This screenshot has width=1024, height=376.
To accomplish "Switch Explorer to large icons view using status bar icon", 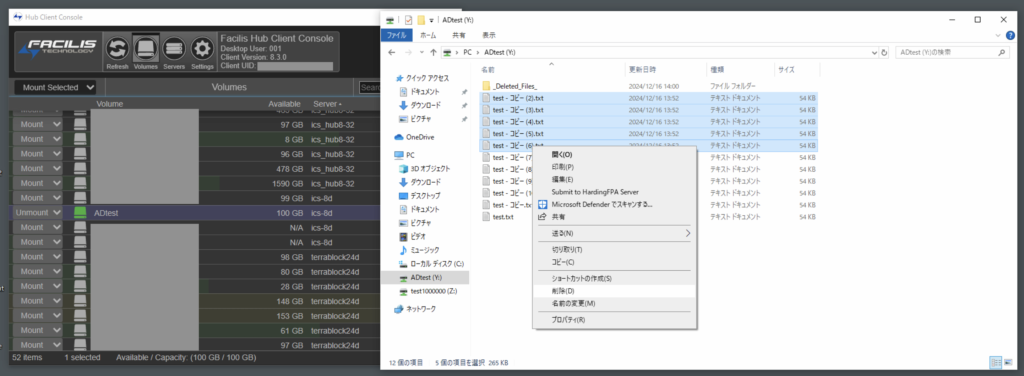I will 1008,362.
